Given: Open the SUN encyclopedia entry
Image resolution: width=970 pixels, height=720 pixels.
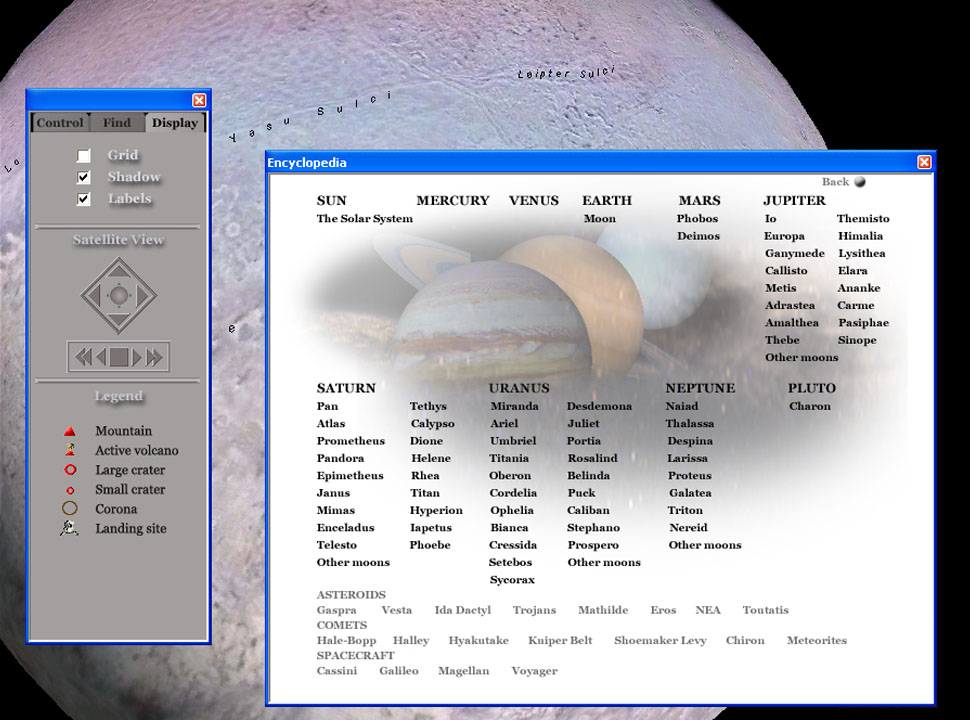Looking at the screenshot, I should coord(332,200).
